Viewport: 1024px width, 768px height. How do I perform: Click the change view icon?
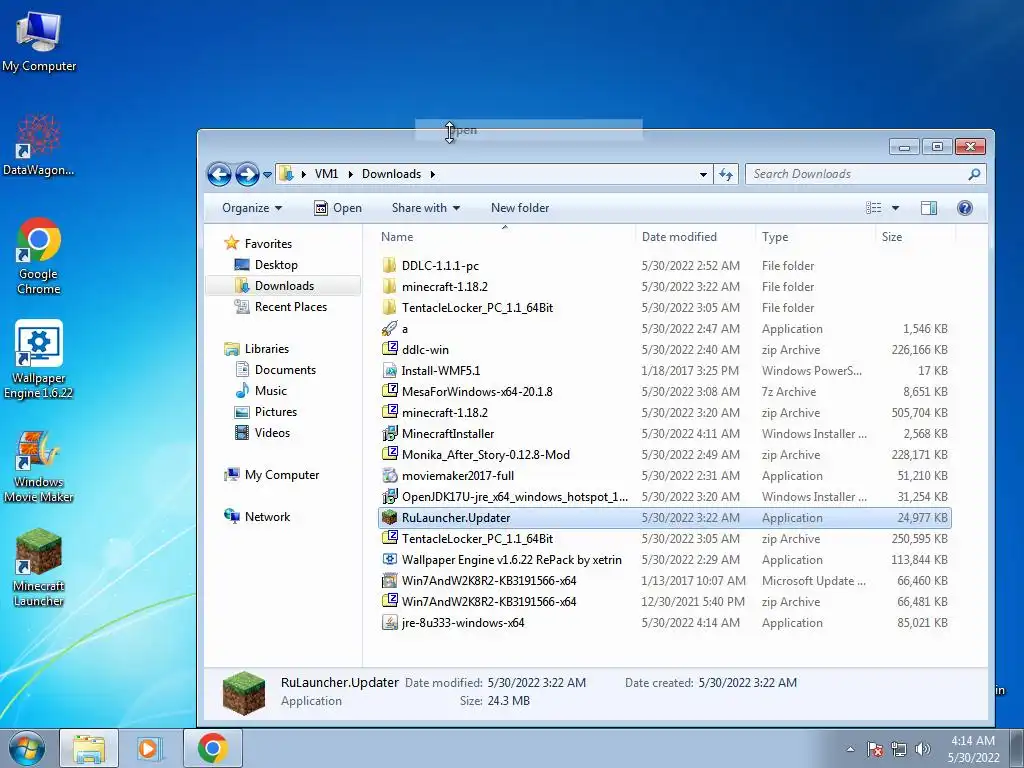[873, 208]
